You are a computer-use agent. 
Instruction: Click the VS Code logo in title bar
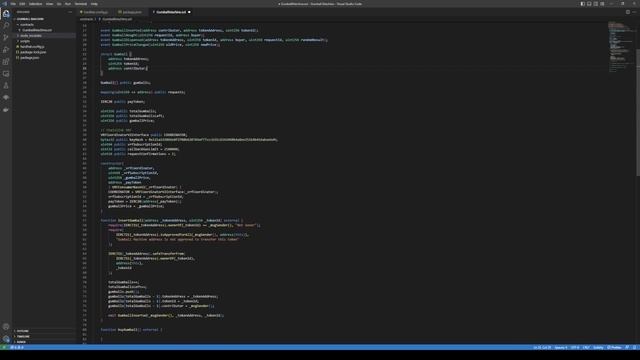pyautogui.click(x=4, y=4)
